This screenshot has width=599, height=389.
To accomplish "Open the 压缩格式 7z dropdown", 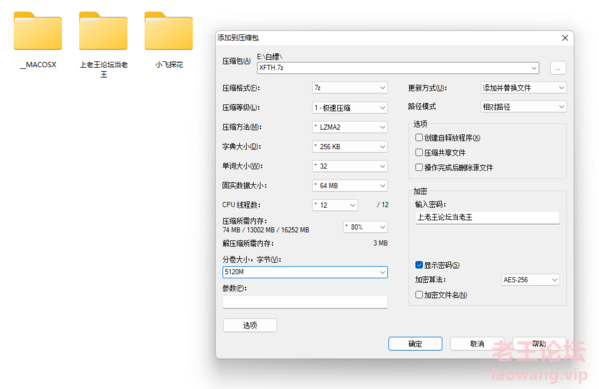I will coord(350,88).
